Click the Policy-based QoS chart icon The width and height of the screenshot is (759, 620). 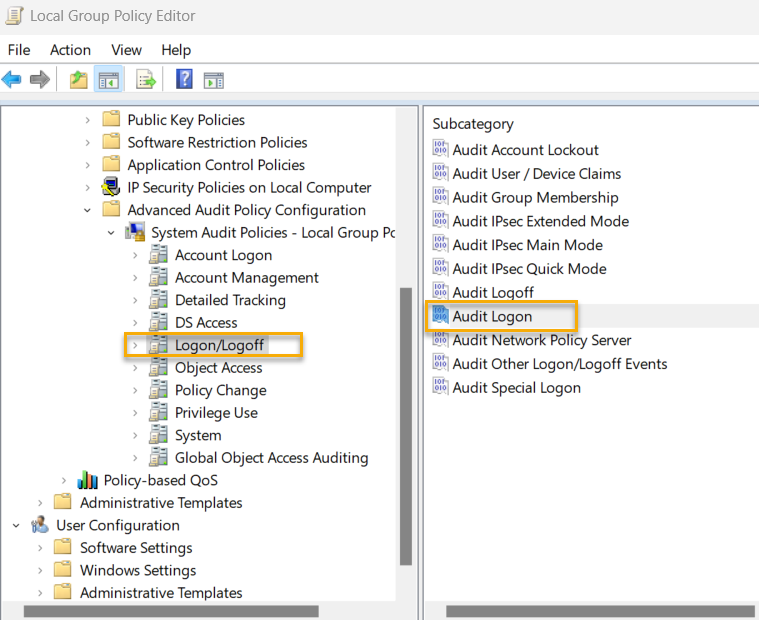coord(88,480)
